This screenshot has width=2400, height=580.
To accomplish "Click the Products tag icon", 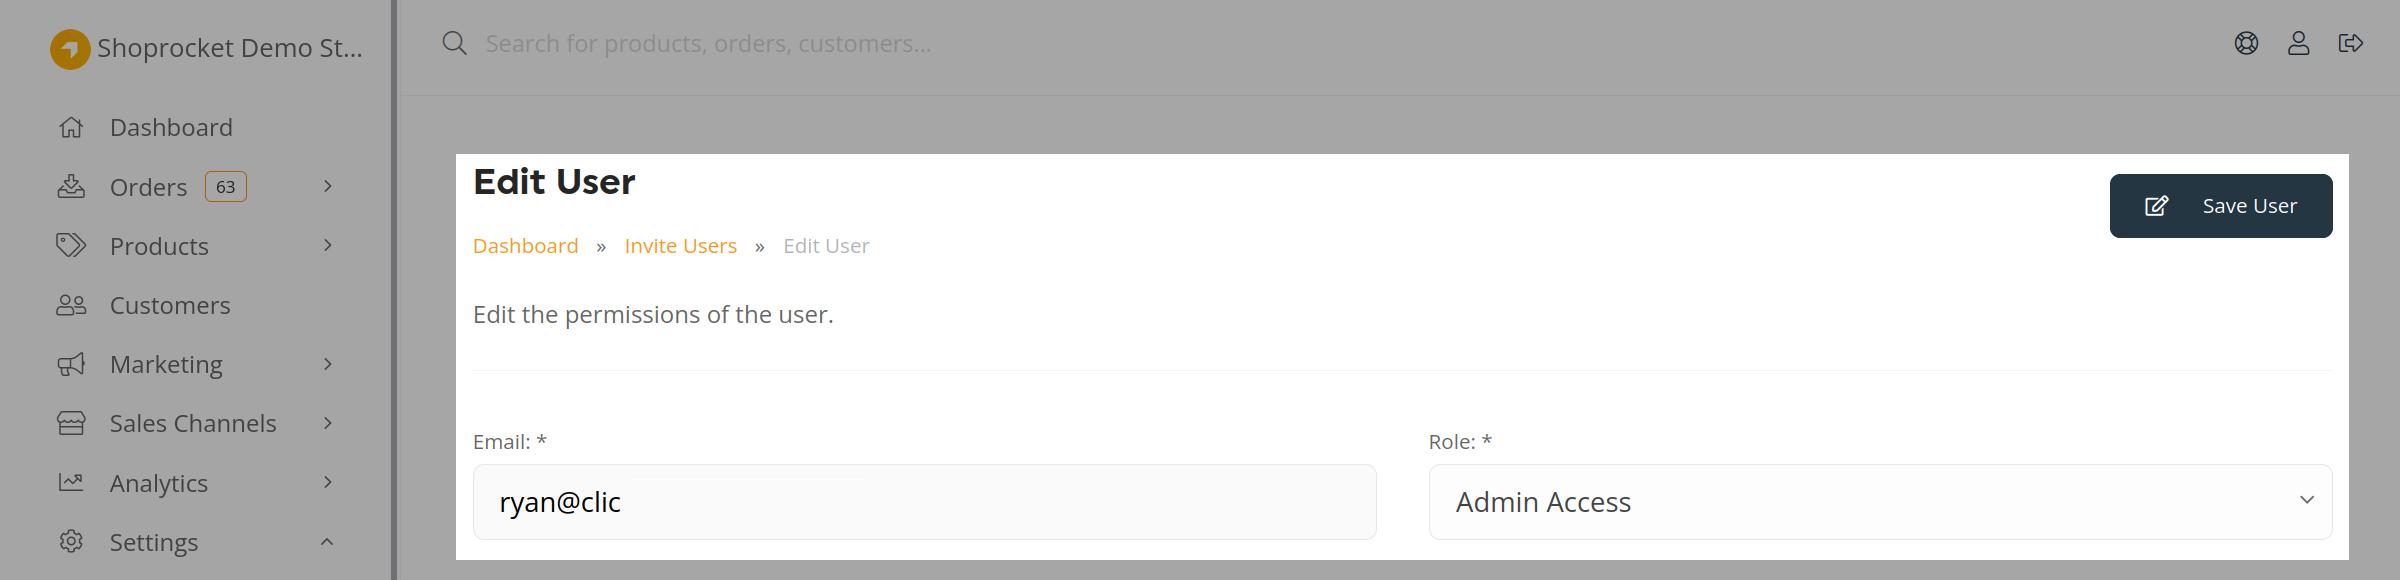I will [71, 245].
